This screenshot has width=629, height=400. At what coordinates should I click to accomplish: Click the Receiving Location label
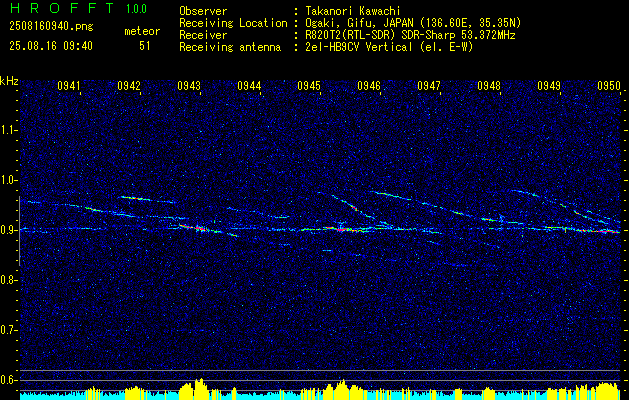point(233,23)
